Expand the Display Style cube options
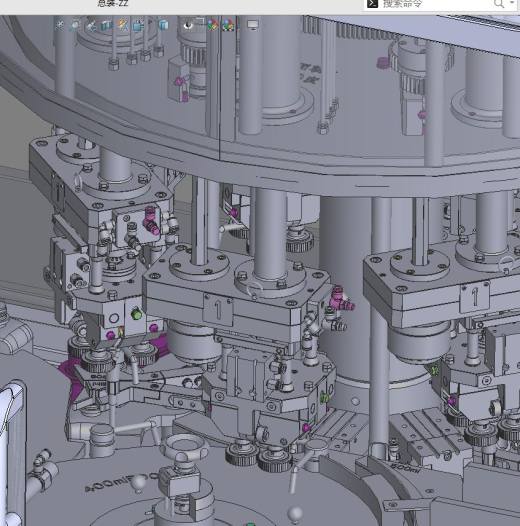The width and height of the screenshot is (520, 526). (x=163, y=25)
